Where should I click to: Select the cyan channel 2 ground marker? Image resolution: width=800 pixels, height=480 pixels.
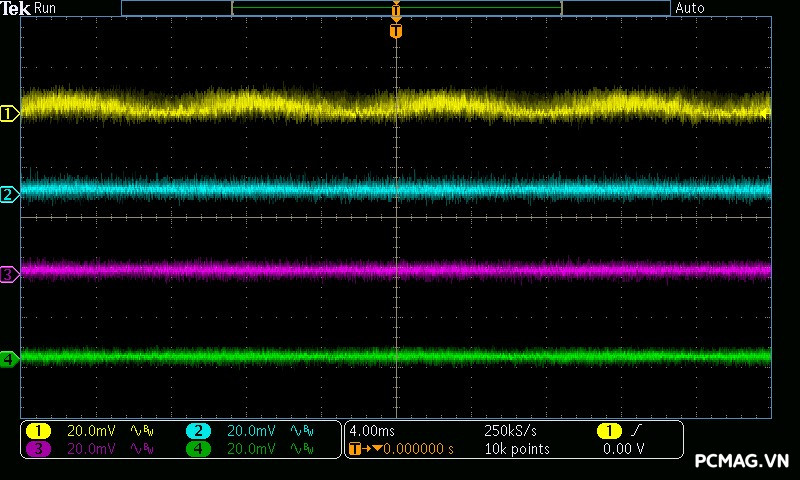pyautogui.click(x=10, y=194)
